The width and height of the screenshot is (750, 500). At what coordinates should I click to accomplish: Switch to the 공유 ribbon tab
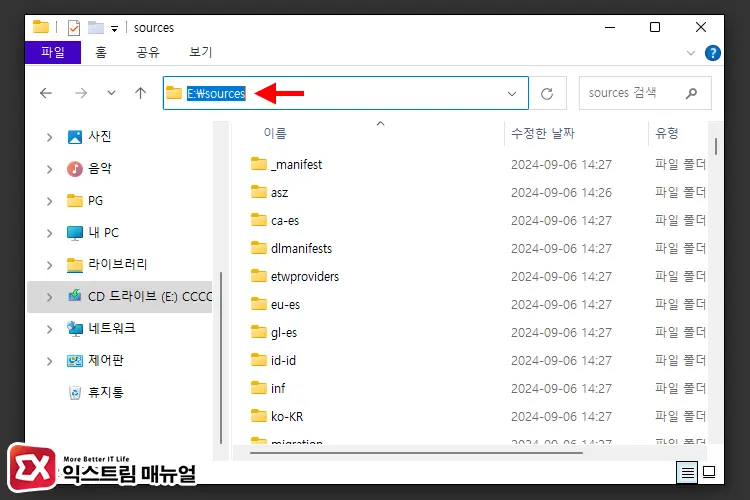pyautogui.click(x=148, y=52)
